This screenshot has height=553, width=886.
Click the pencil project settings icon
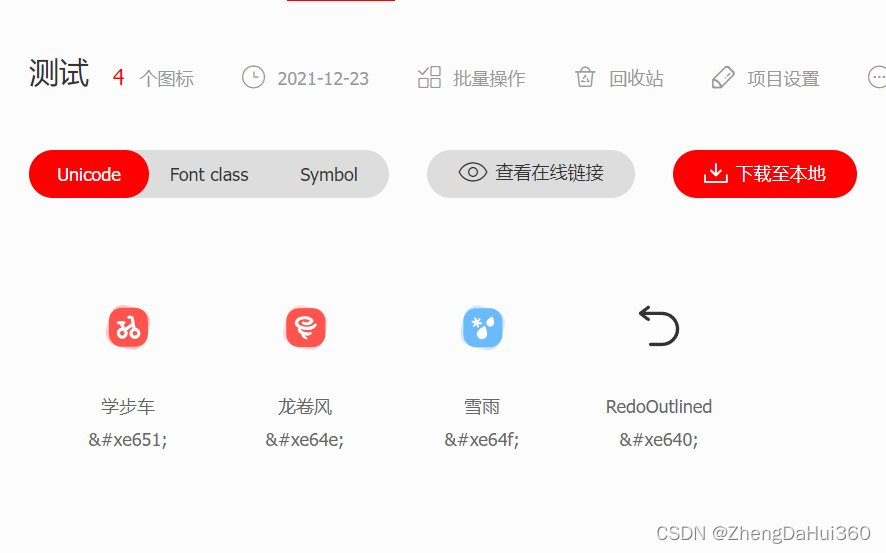coord(723,77)
